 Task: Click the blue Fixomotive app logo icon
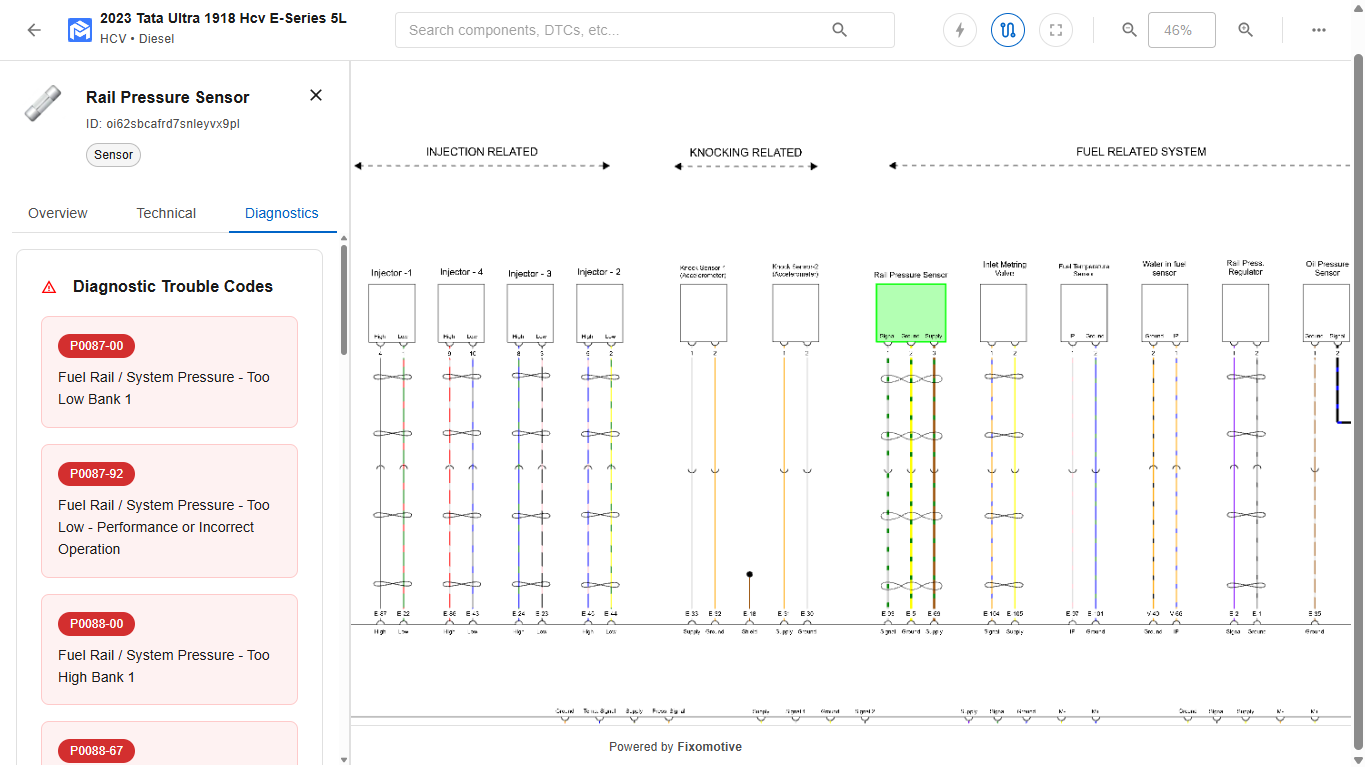pyautogui.click(x=78, y=30)
